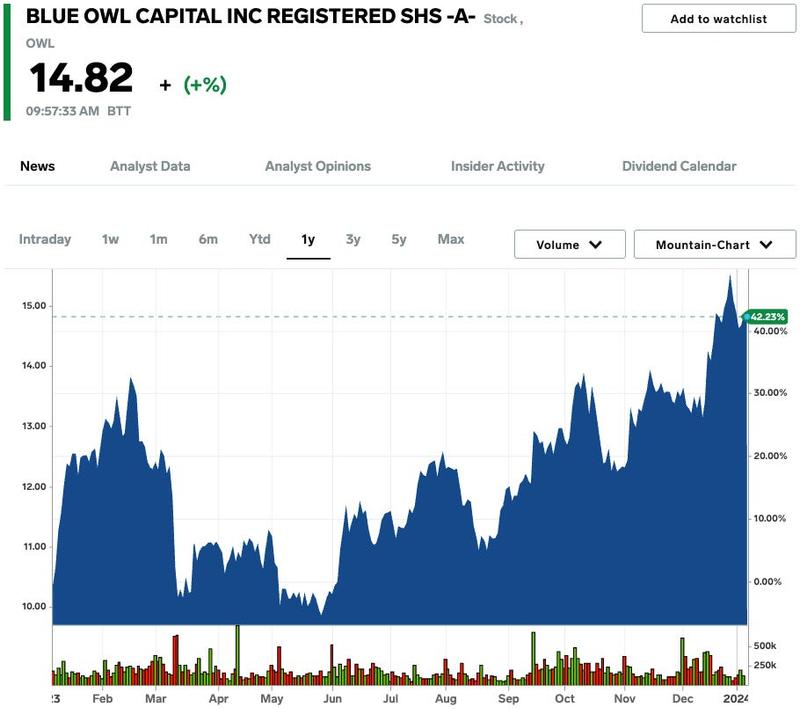Expand the Mountain-Chart type dropdown
The width and height of the screenshot is (800, 709).
point(714,244)
